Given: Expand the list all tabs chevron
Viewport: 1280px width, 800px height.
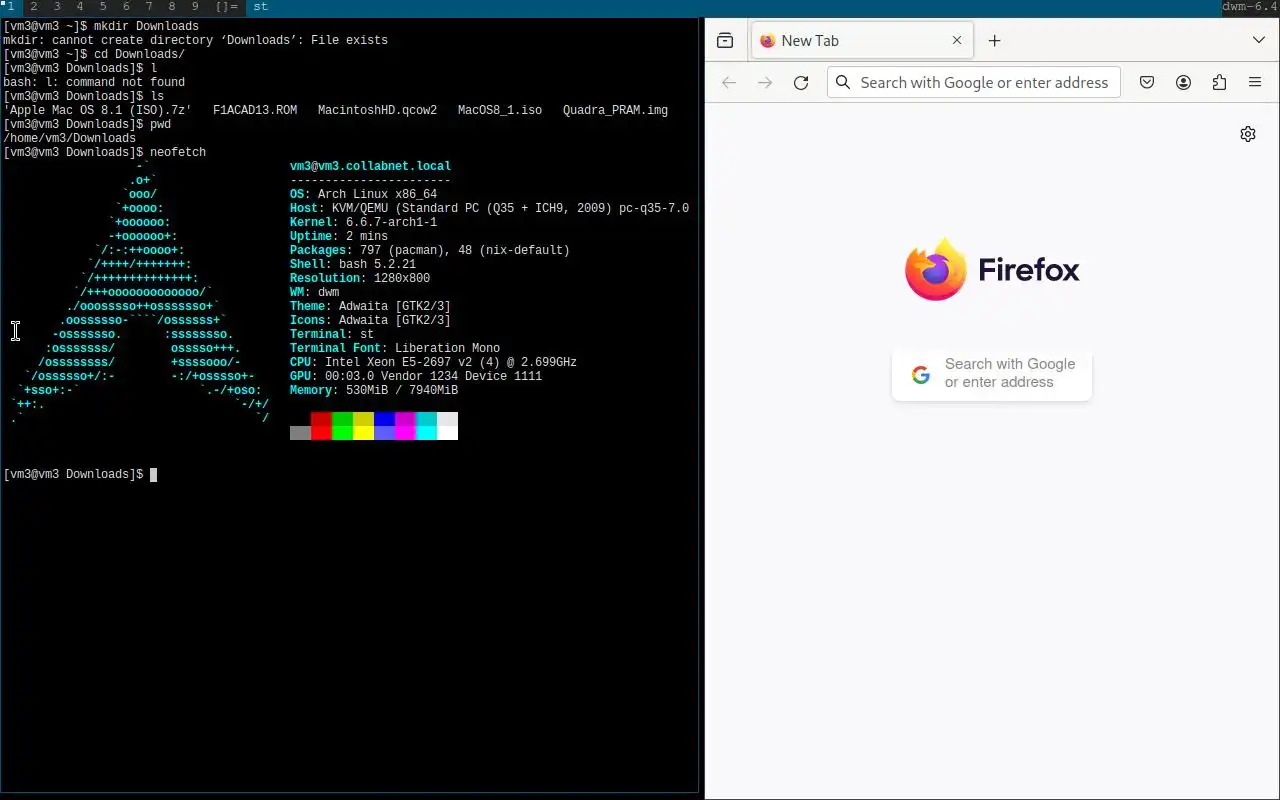Looking at the screenshot, I should tap(1259, 41).
